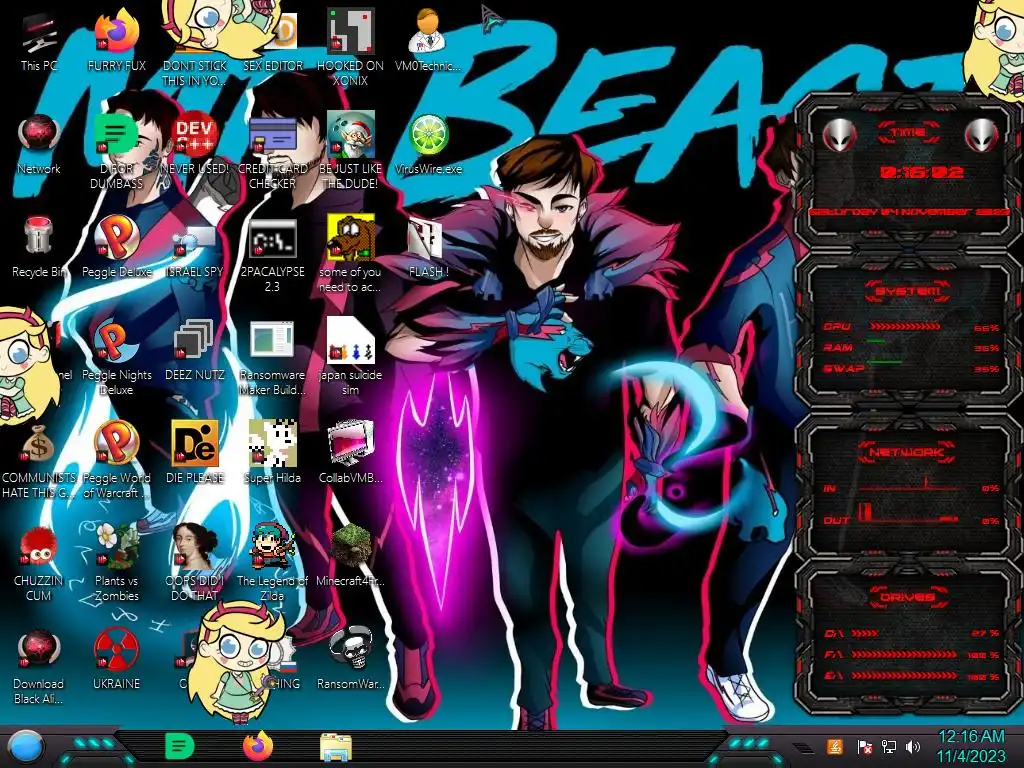The width and height of the screenshot is (1024, 768).
Task: Open the Network desktop icon
Action: pos(39,144)
